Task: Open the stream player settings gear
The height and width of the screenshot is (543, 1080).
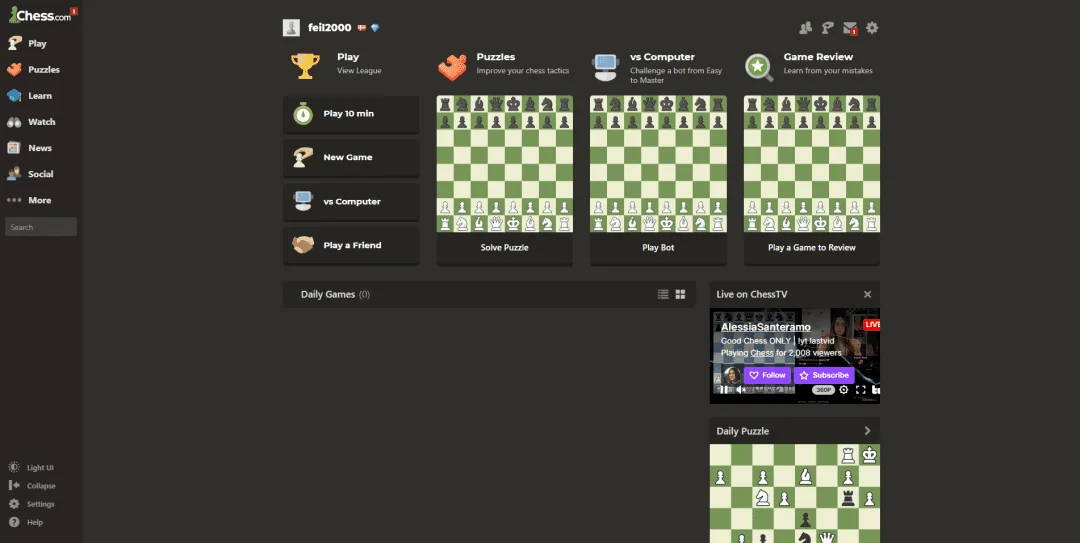Action: coord(844,390)
